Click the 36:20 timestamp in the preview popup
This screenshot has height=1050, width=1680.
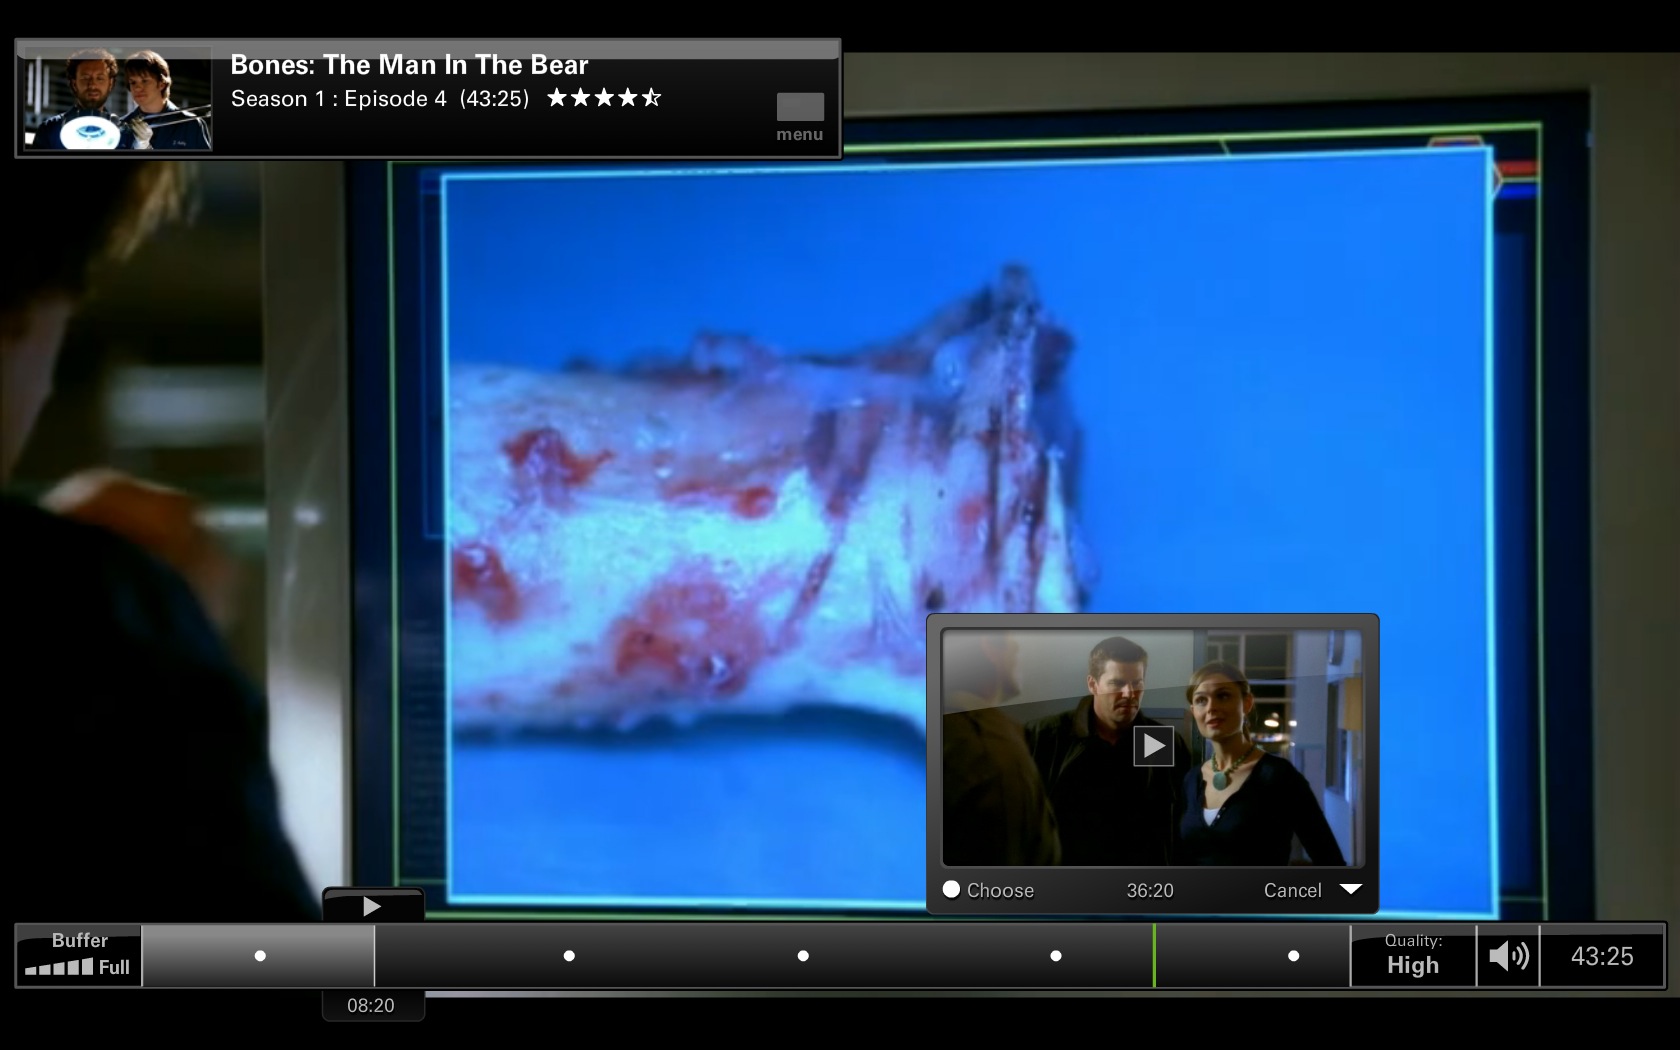(x=1150, y=890)
